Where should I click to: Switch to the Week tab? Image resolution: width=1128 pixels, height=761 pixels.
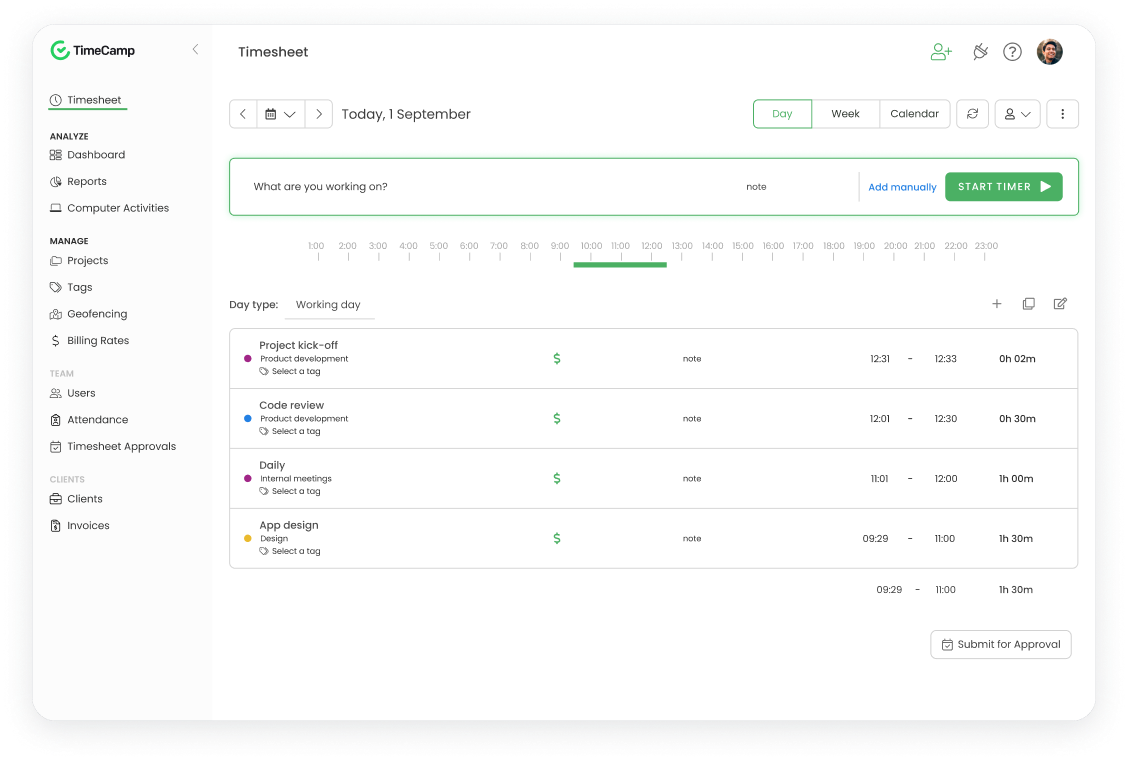[845, 113]
